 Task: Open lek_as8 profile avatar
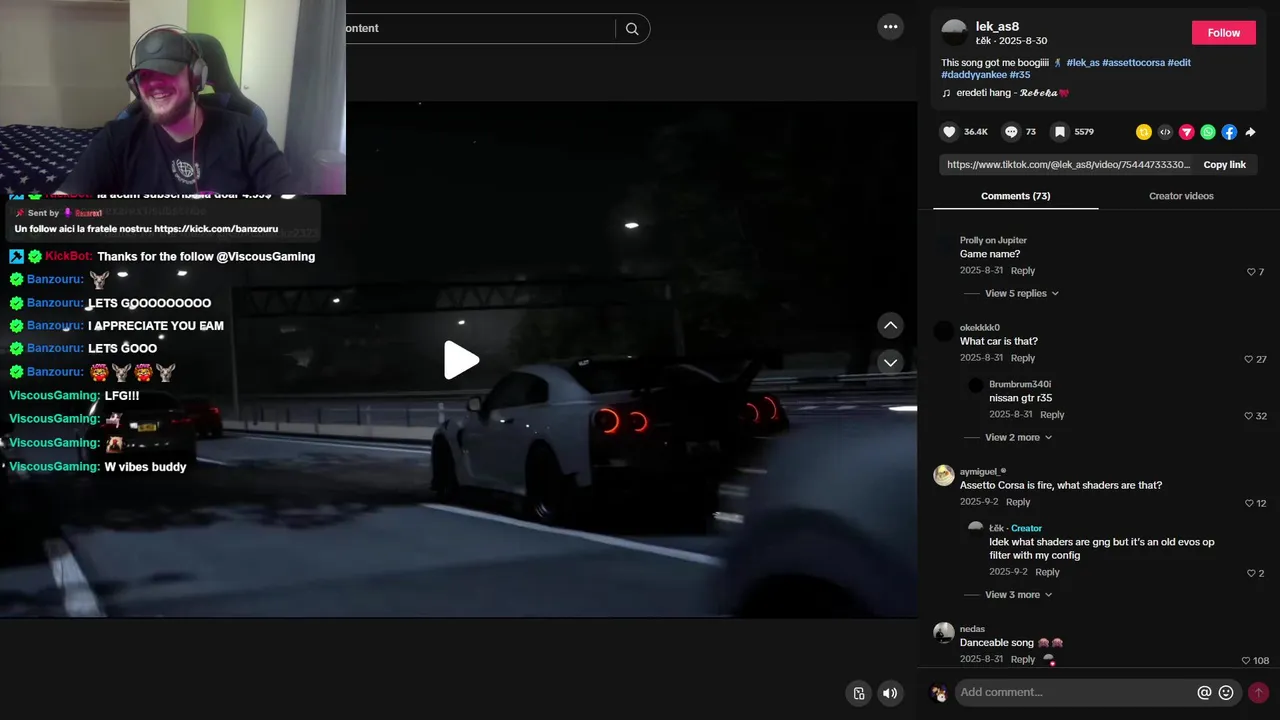(x=955, y=33)
